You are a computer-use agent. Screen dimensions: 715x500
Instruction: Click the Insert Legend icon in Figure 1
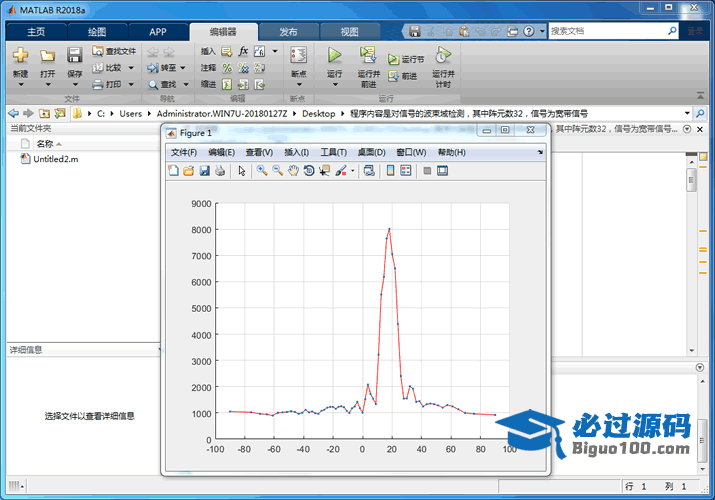click(x=406, y=171)
